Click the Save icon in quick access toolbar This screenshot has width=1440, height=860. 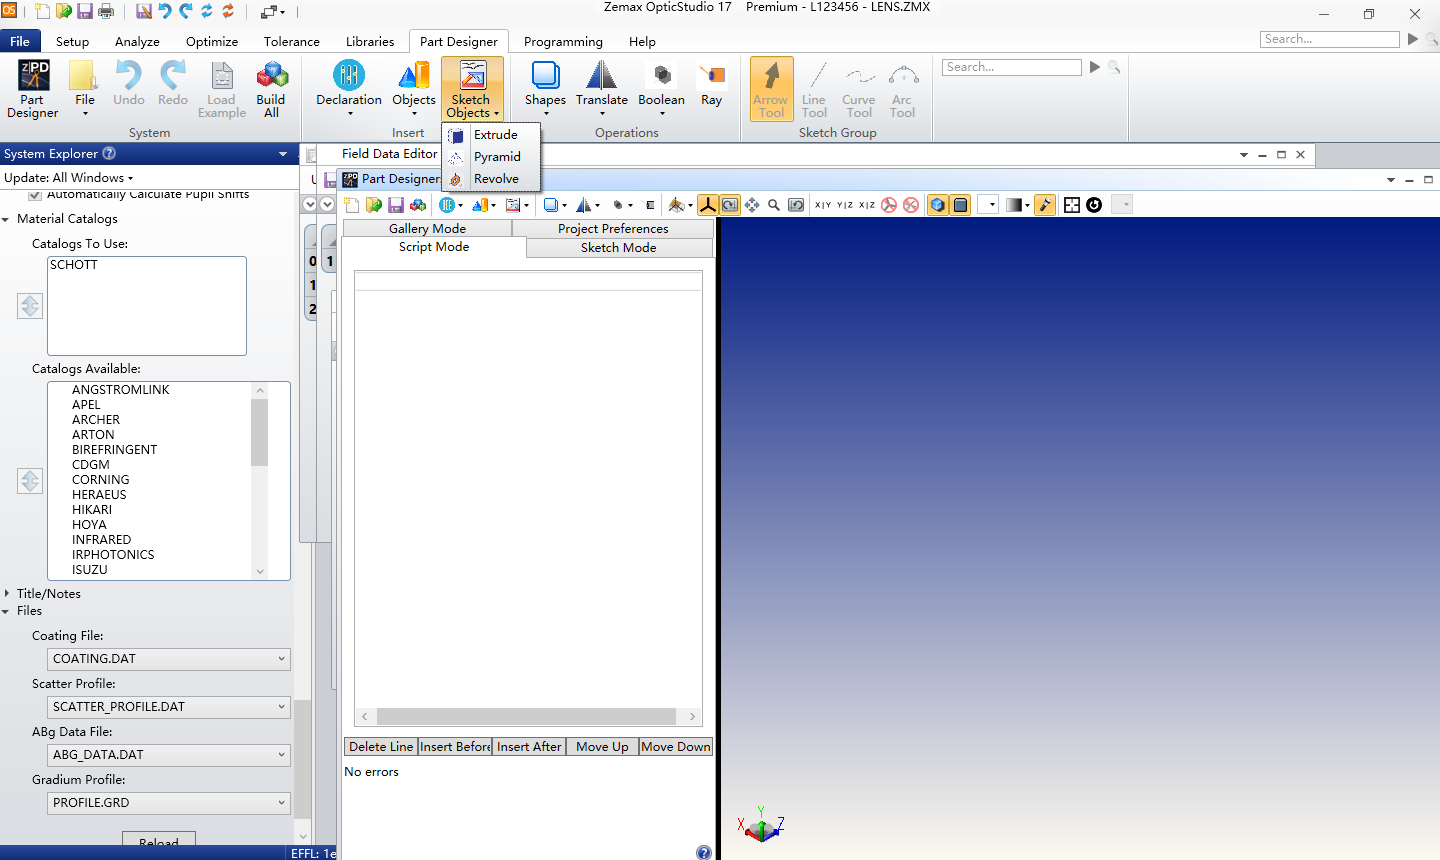[84, 12]
